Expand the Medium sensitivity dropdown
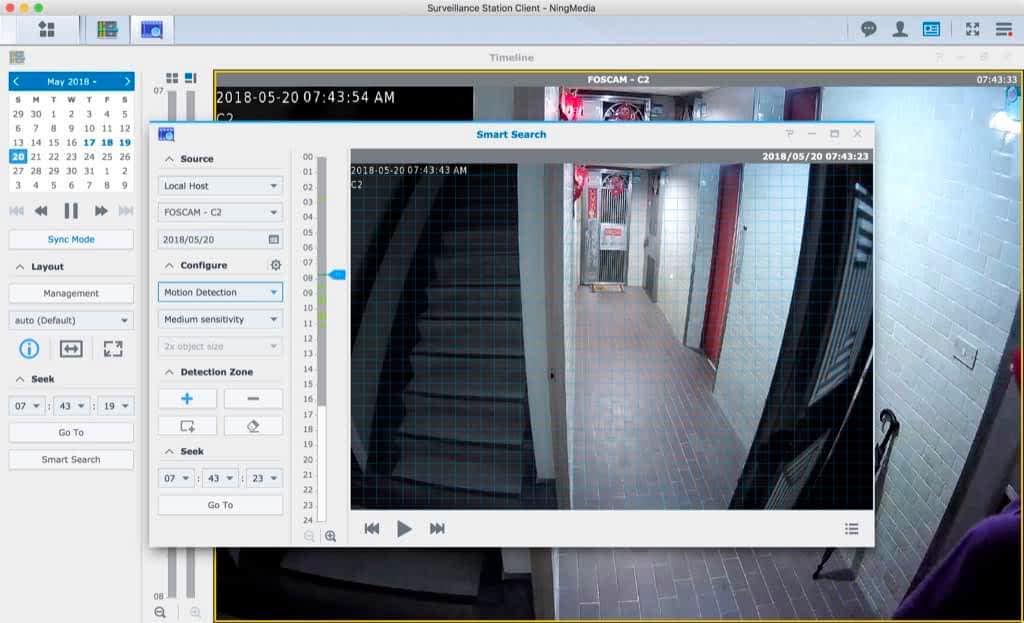This screenshot has width=1024, height=623. pyautogui.click(x=220, y=320)
